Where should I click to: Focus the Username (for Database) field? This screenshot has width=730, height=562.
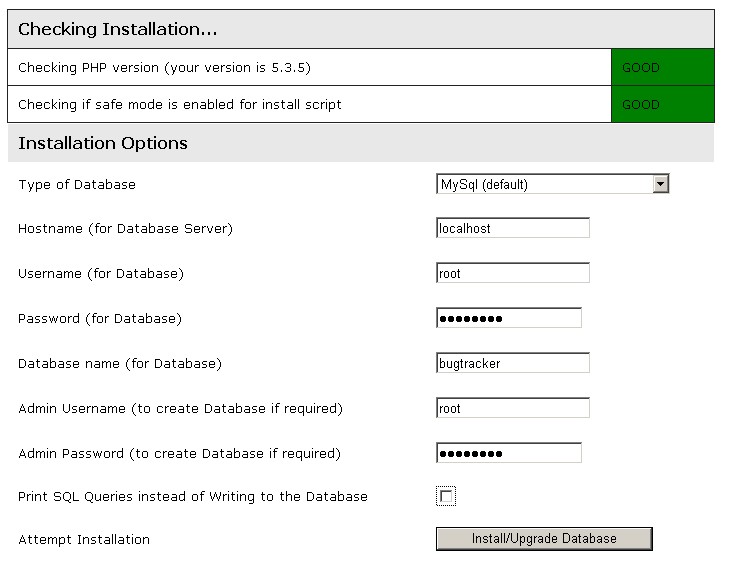tap(513, 273)
